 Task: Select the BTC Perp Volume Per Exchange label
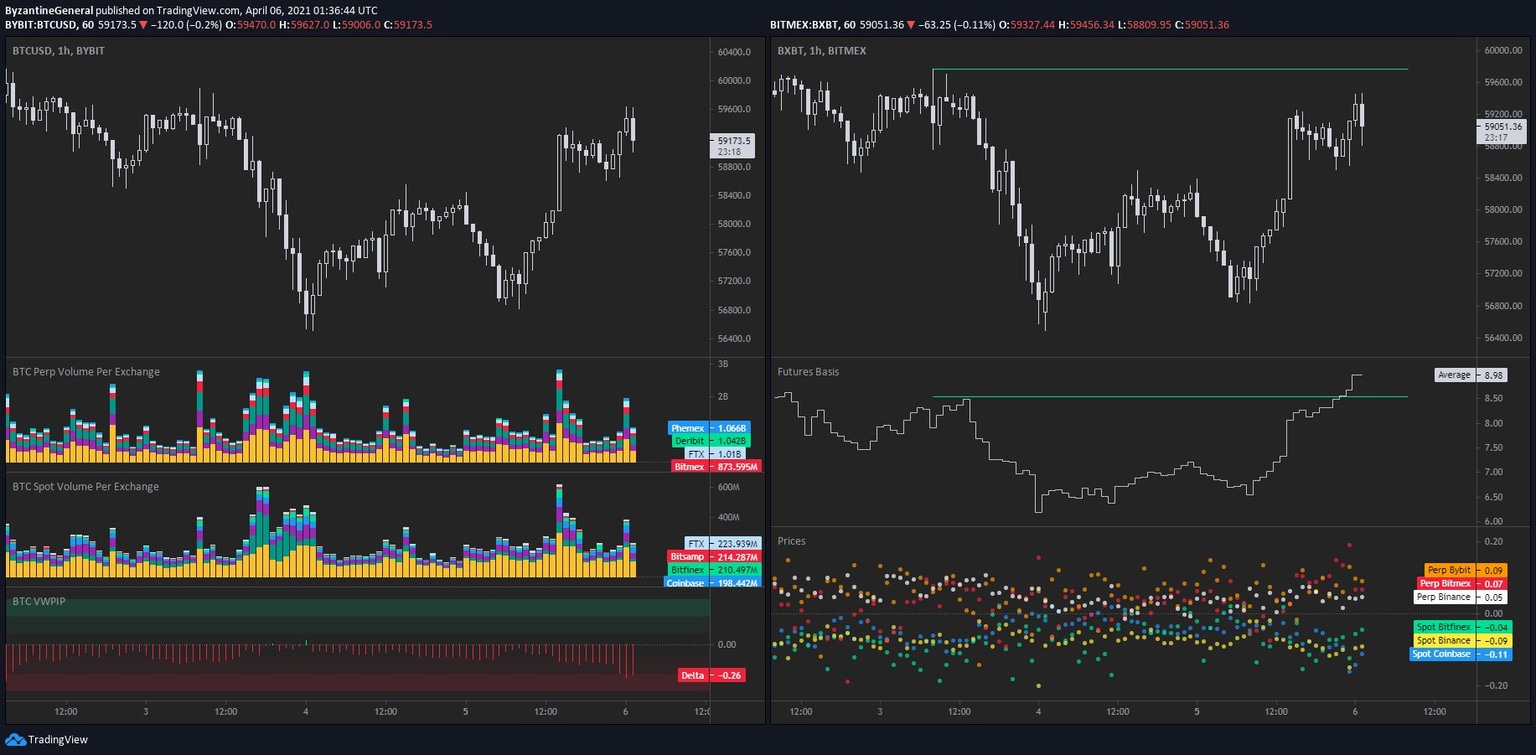(86, 372)
